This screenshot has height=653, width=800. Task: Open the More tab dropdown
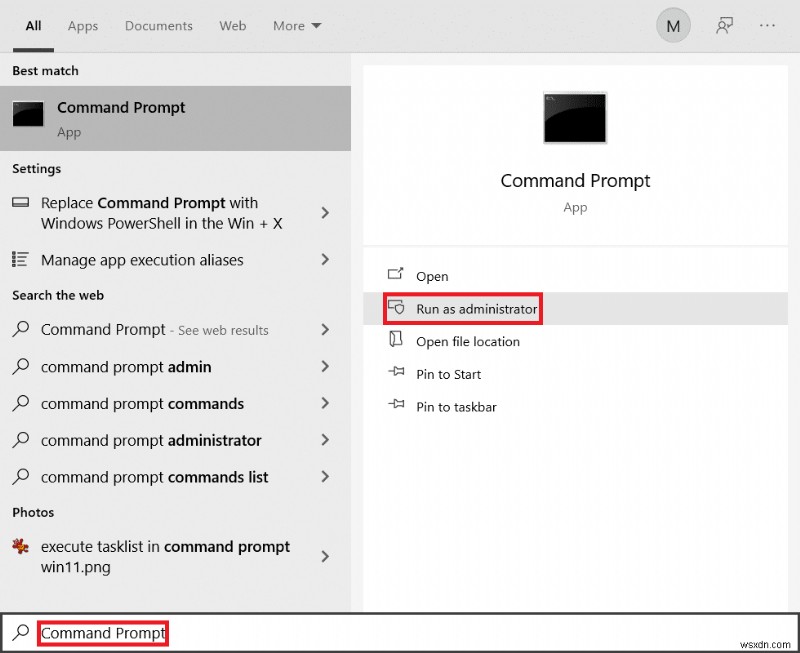click(x=296, y=26)
